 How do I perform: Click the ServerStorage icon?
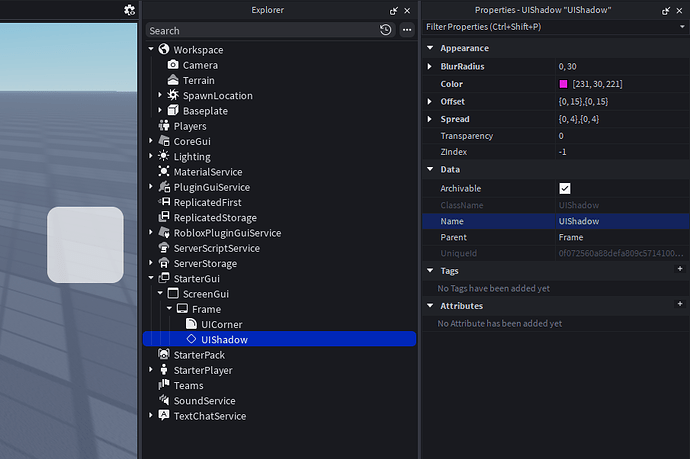[x=164, y=263]
